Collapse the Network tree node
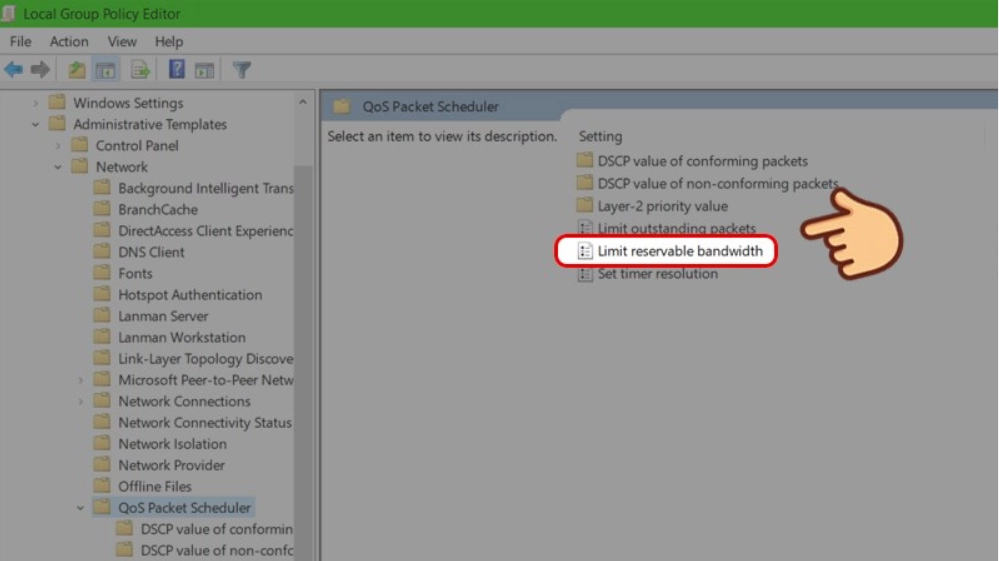 pyautogui.click(x=58, y=167)
